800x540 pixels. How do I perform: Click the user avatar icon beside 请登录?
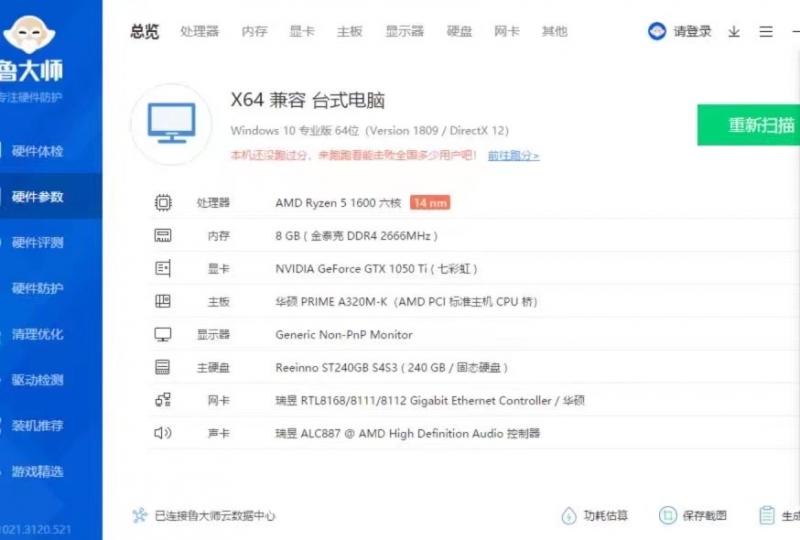pos(657,32)
